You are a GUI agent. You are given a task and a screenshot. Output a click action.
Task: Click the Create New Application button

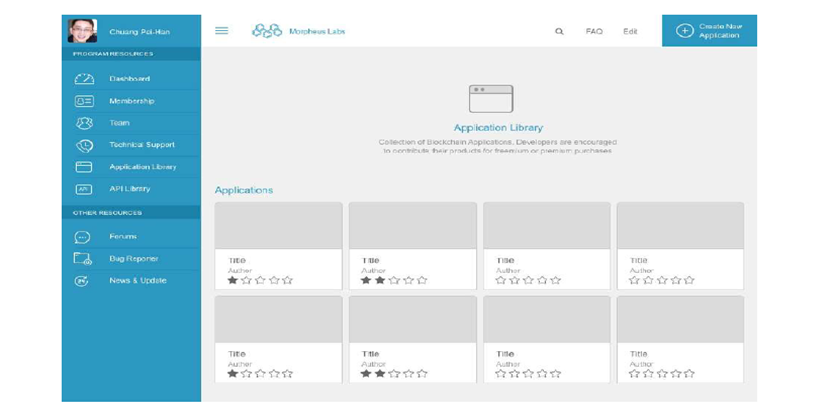tap(709, 31)
